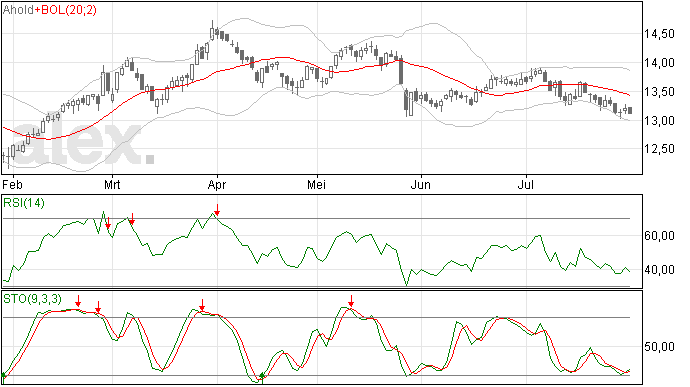
Task: Click the RSI(14) panel label
Action: pos(24,203)
